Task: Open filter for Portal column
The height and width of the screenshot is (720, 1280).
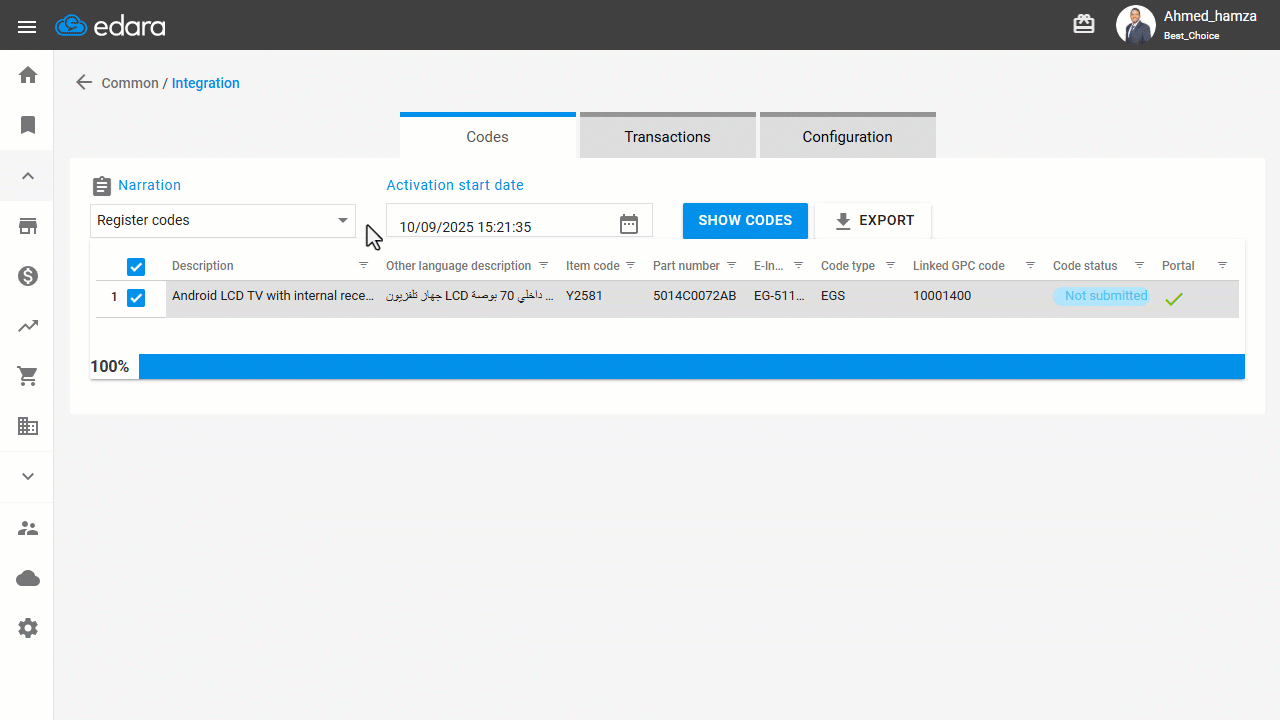Action: pos(1222,265)
